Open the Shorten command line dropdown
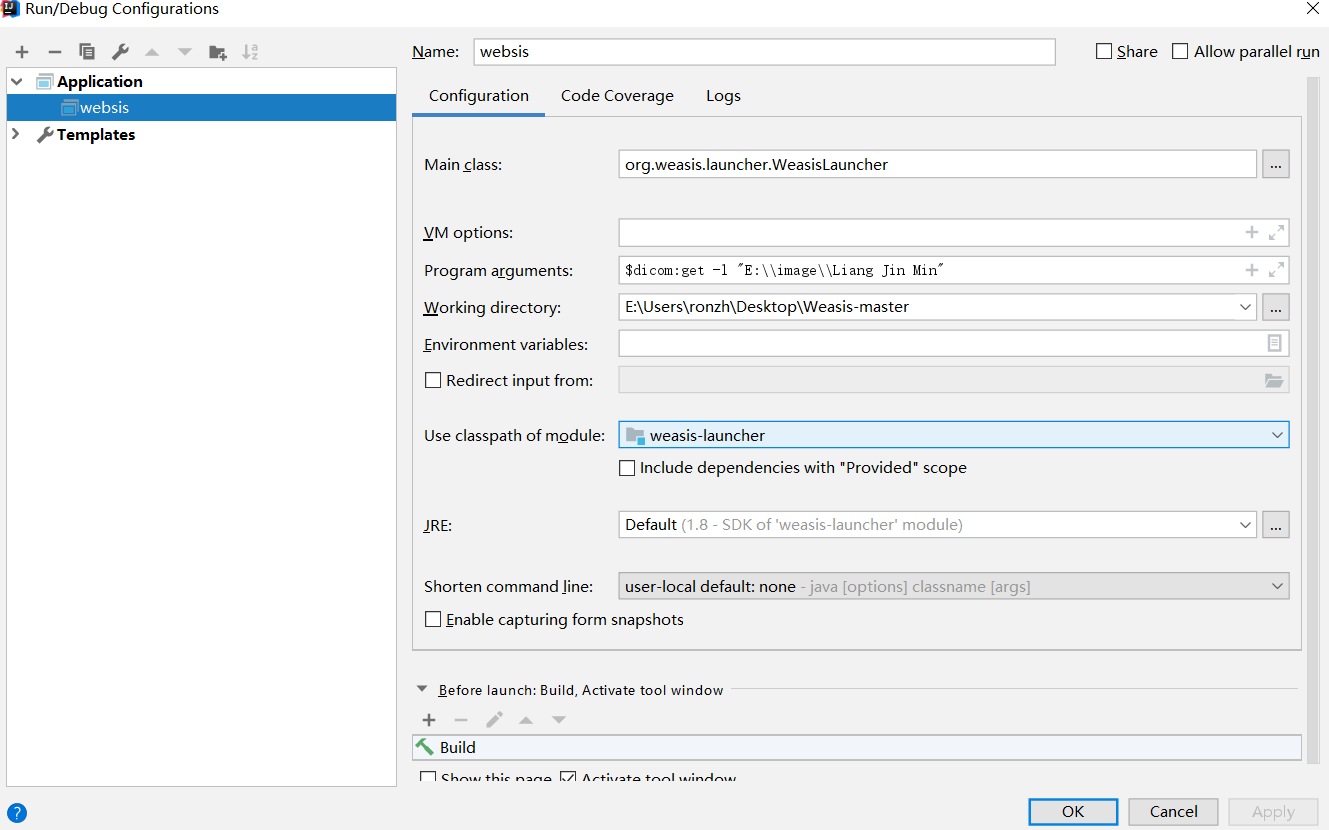1329x830 pixels. pos(1277,586)
